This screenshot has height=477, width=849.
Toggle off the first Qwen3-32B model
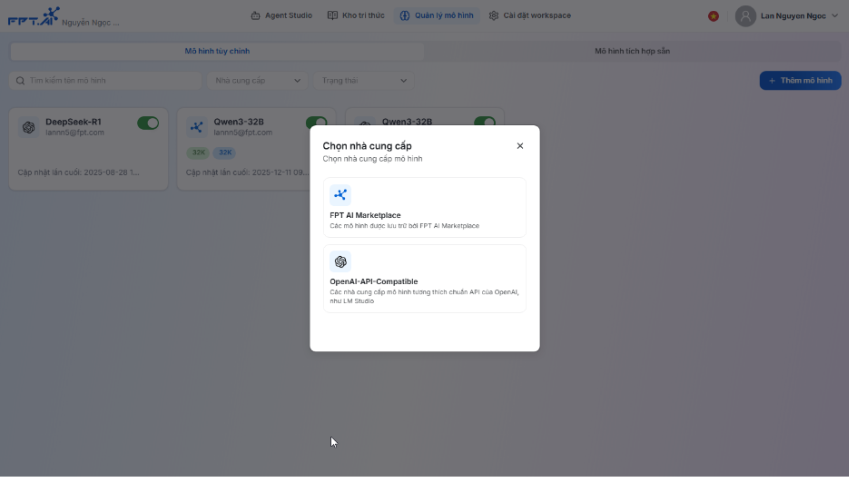click(316, 123)
